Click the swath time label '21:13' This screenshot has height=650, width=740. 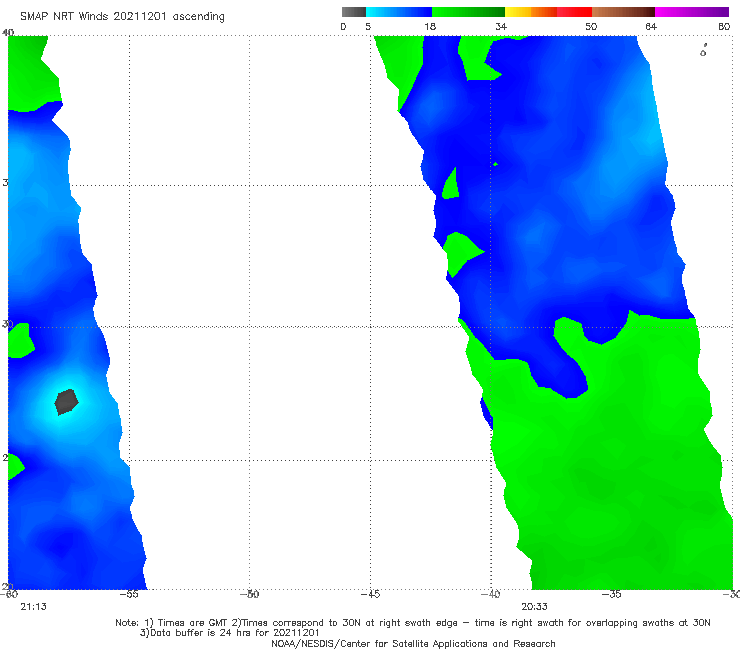34,607
